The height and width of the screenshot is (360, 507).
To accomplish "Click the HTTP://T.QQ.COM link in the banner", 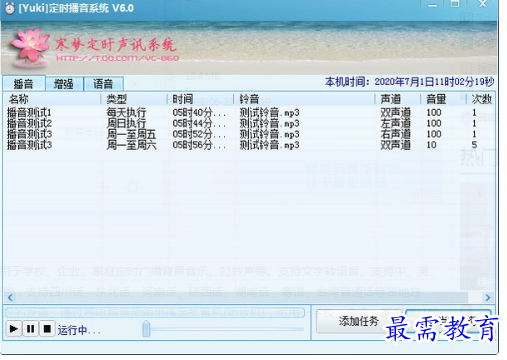I will point(117,59).
